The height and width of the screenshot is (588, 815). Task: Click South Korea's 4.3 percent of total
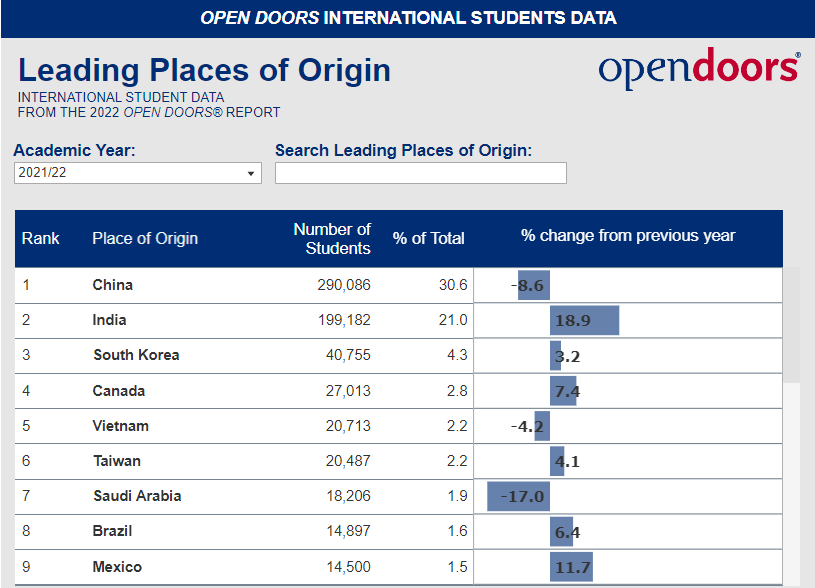457,355
